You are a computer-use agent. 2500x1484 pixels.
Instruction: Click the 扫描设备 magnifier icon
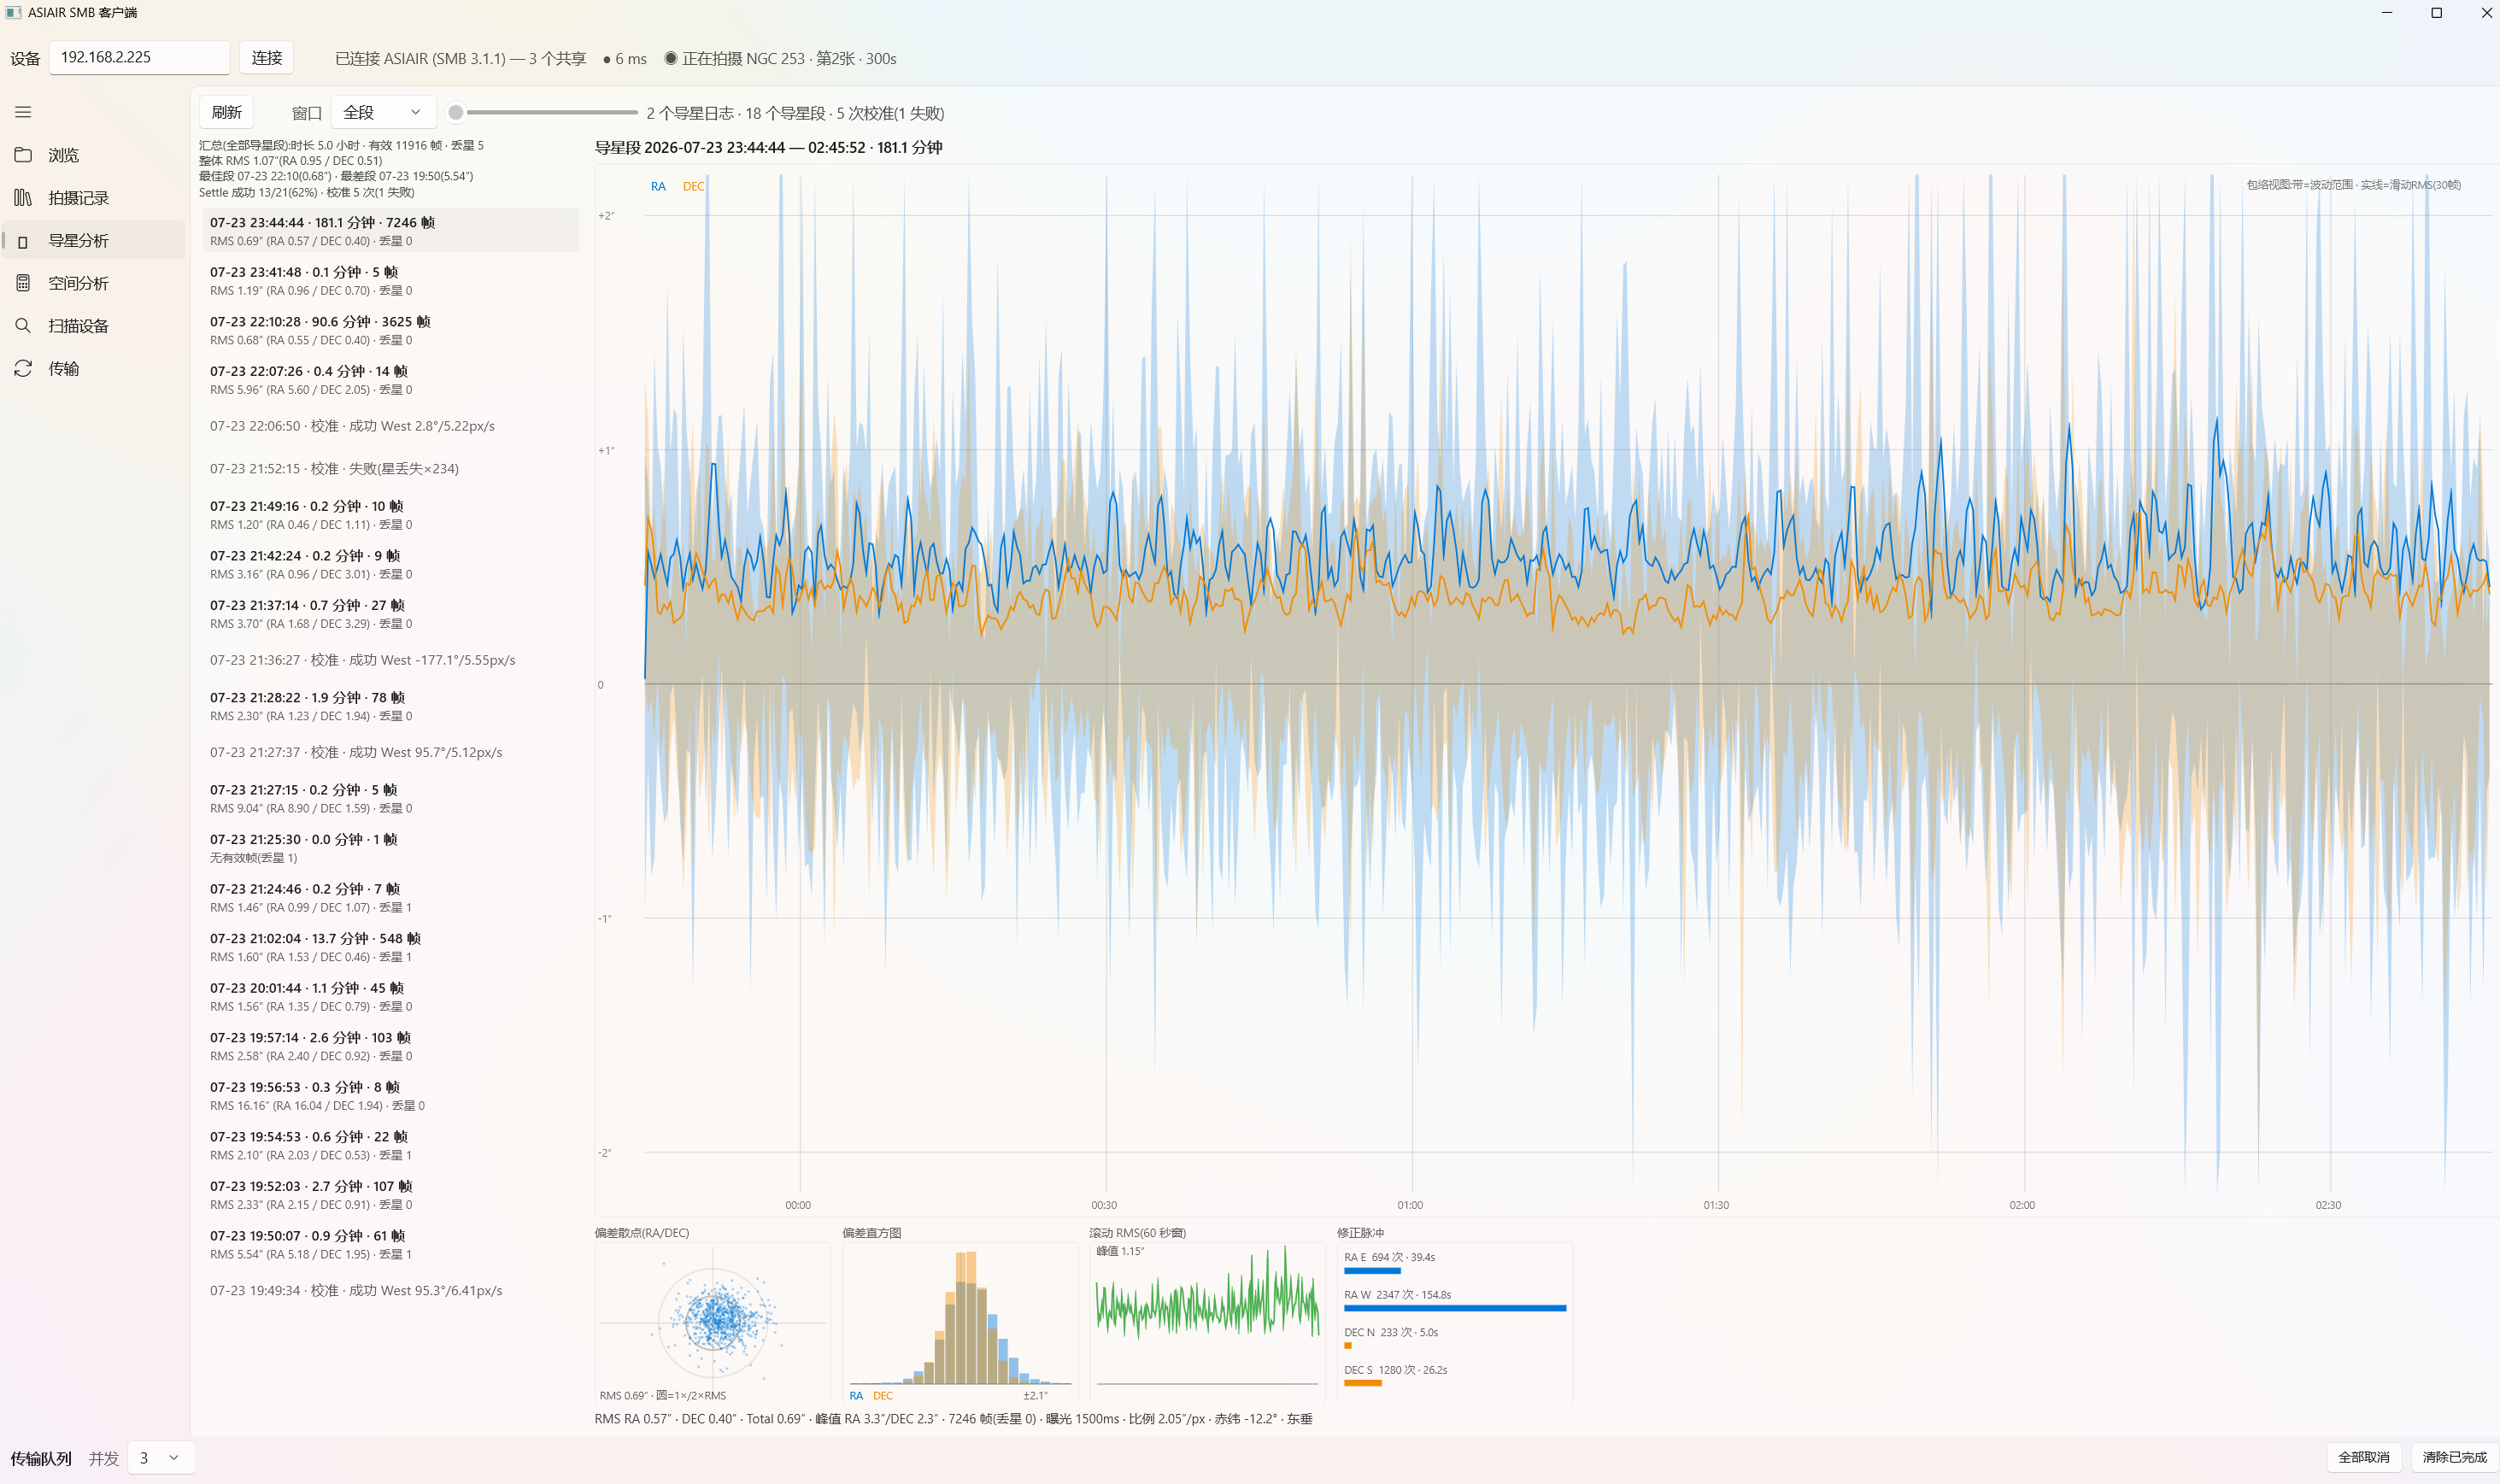23,326
